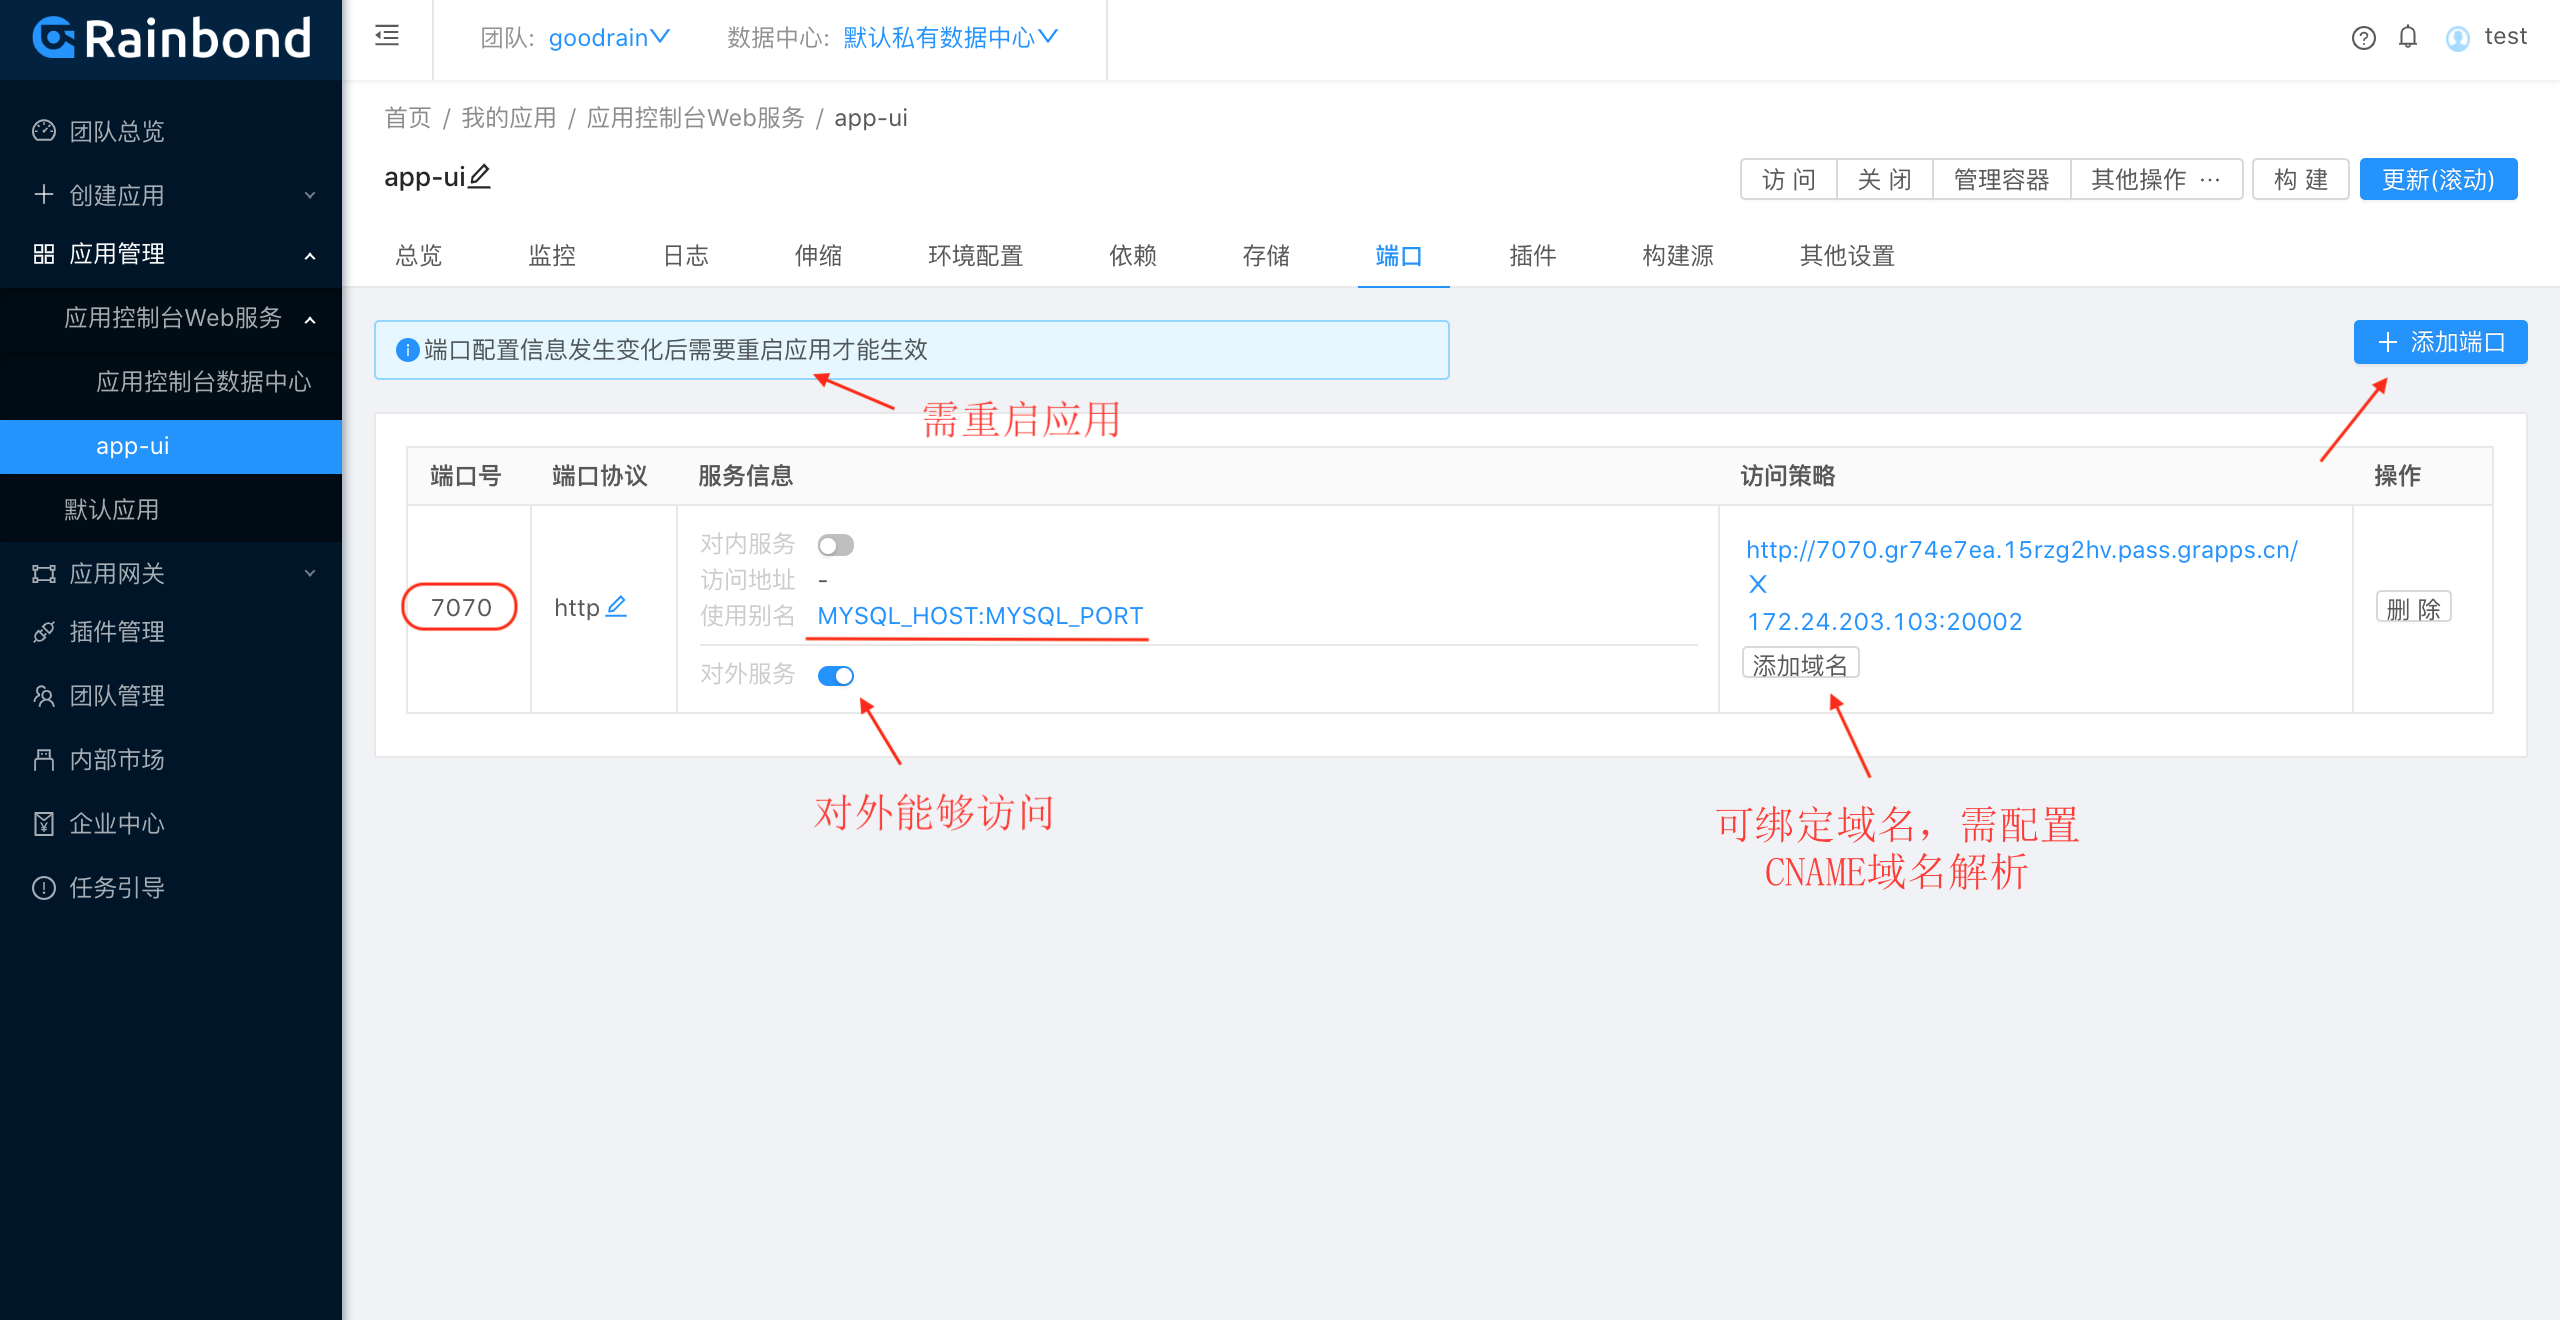Image resolution: width=2560 pixels, height=1320 pixels.
Task: Click the test user avatar icon
Action: (x=2457, y=38)
